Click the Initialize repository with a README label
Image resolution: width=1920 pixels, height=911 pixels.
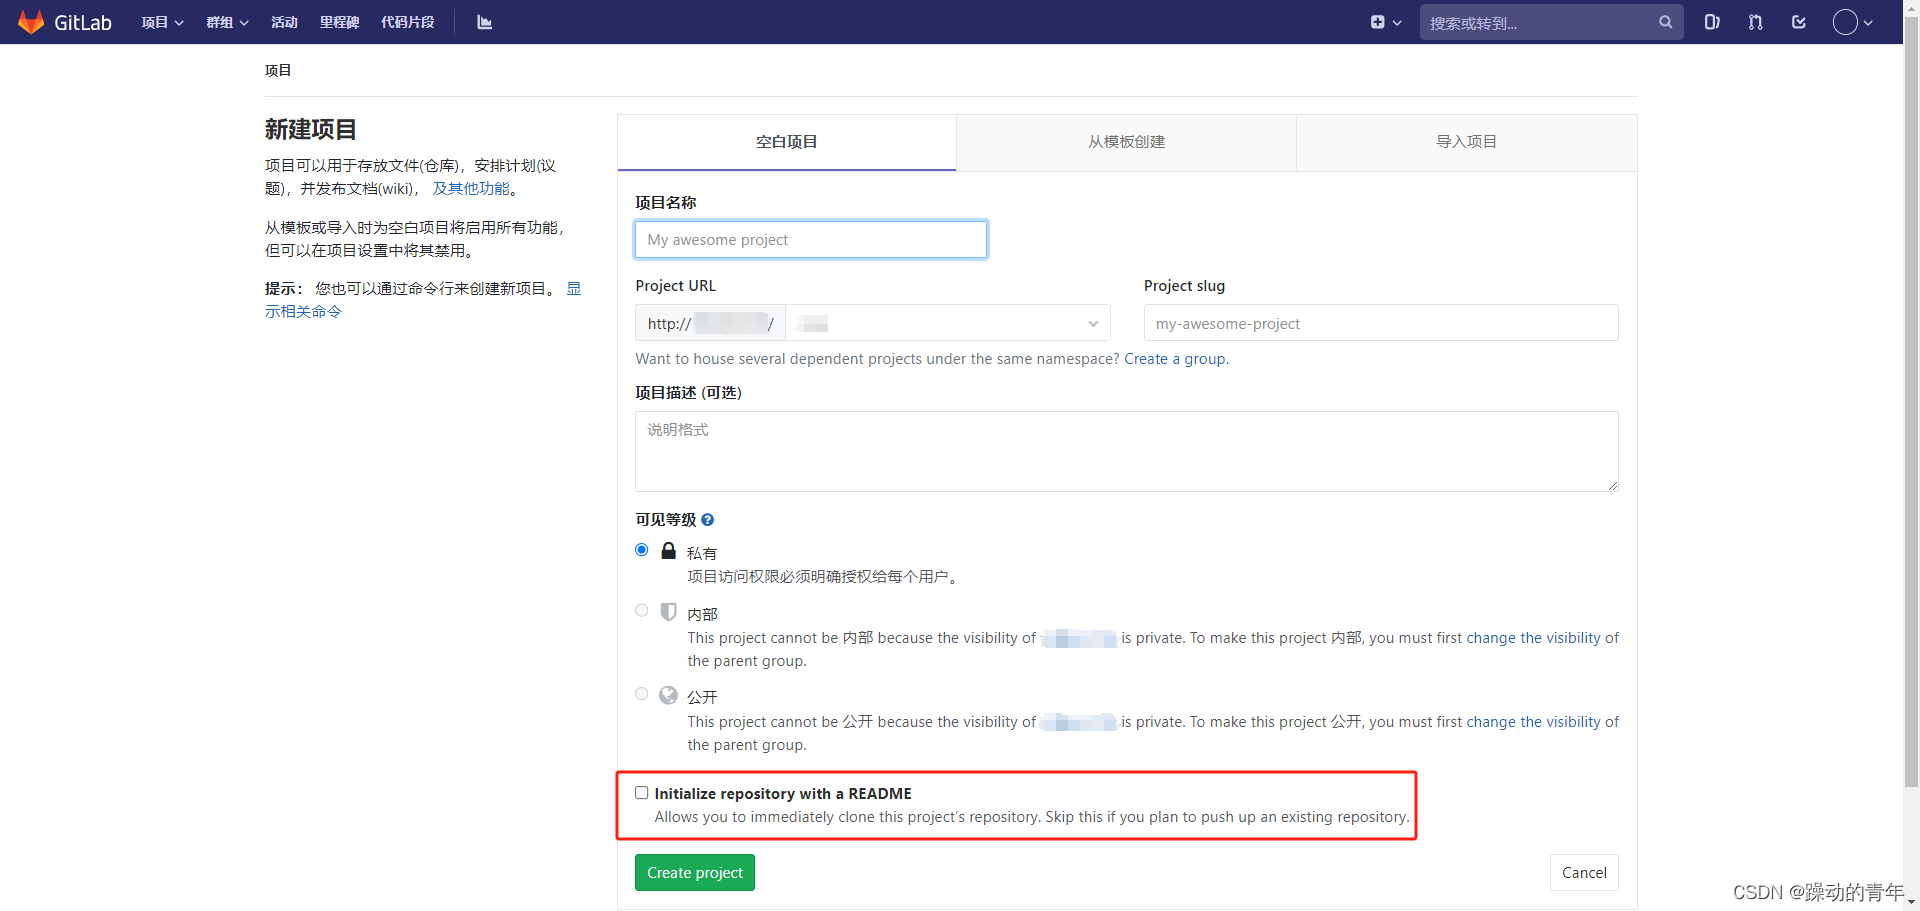click(783, 793)
